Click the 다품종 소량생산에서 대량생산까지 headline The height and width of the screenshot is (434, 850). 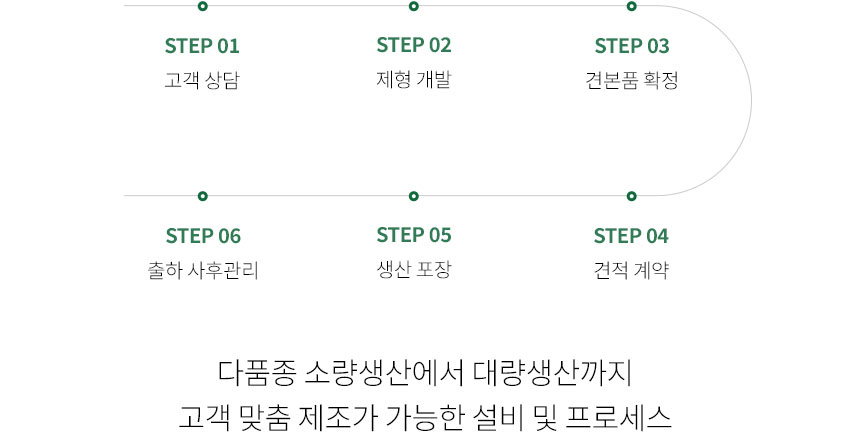(x=425, y=373)
